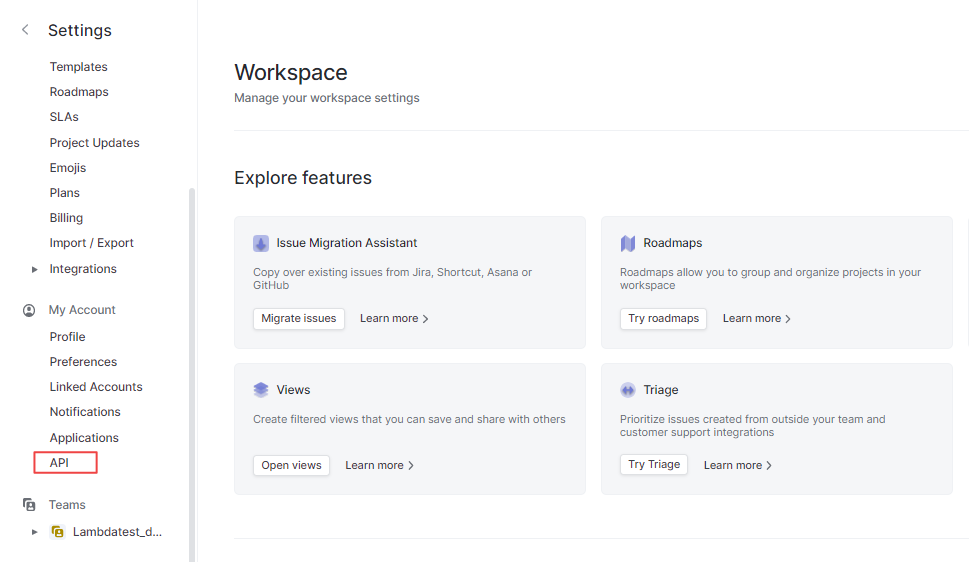Click the Lambdatest team avatar icon
Image resolution: width=969 pixels, height=562 pixels.
[58, 532]
